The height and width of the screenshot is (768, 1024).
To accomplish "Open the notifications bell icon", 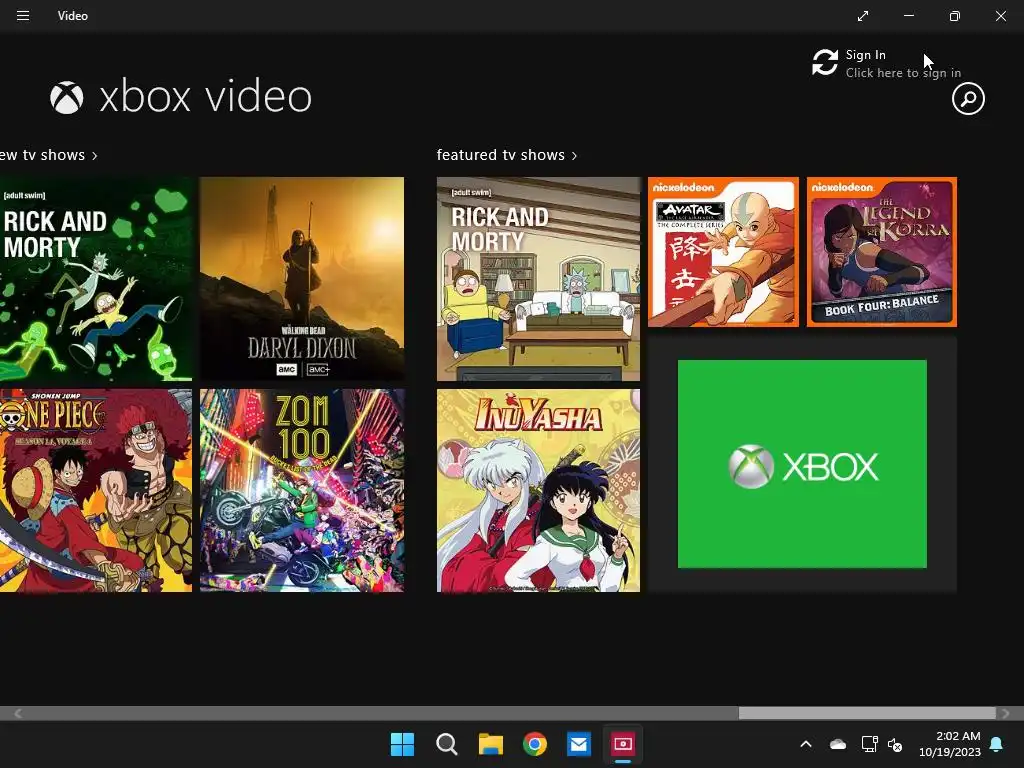I will pos(997,744).
